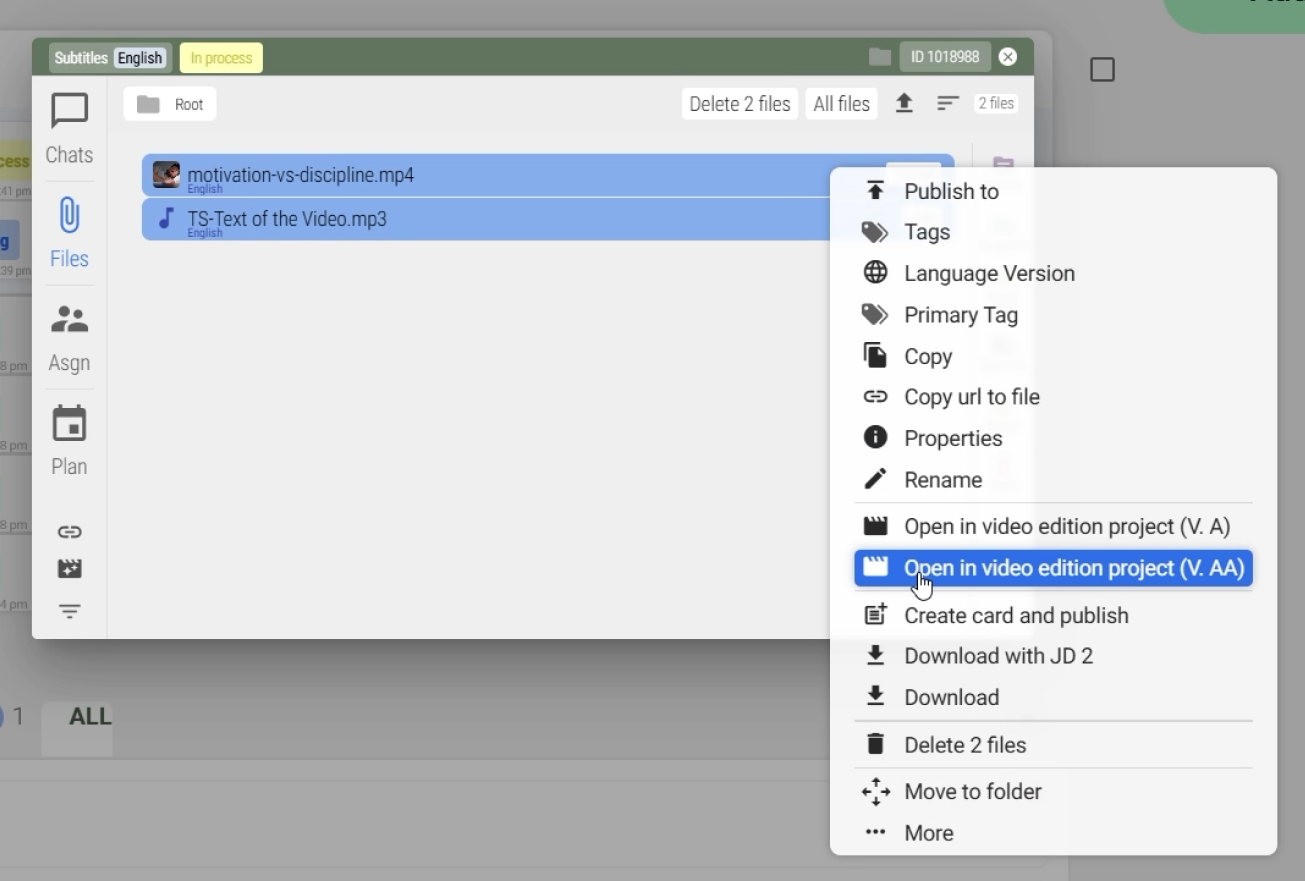Expand the More menu entry
1305x881 pixels.
coord(928,833)
